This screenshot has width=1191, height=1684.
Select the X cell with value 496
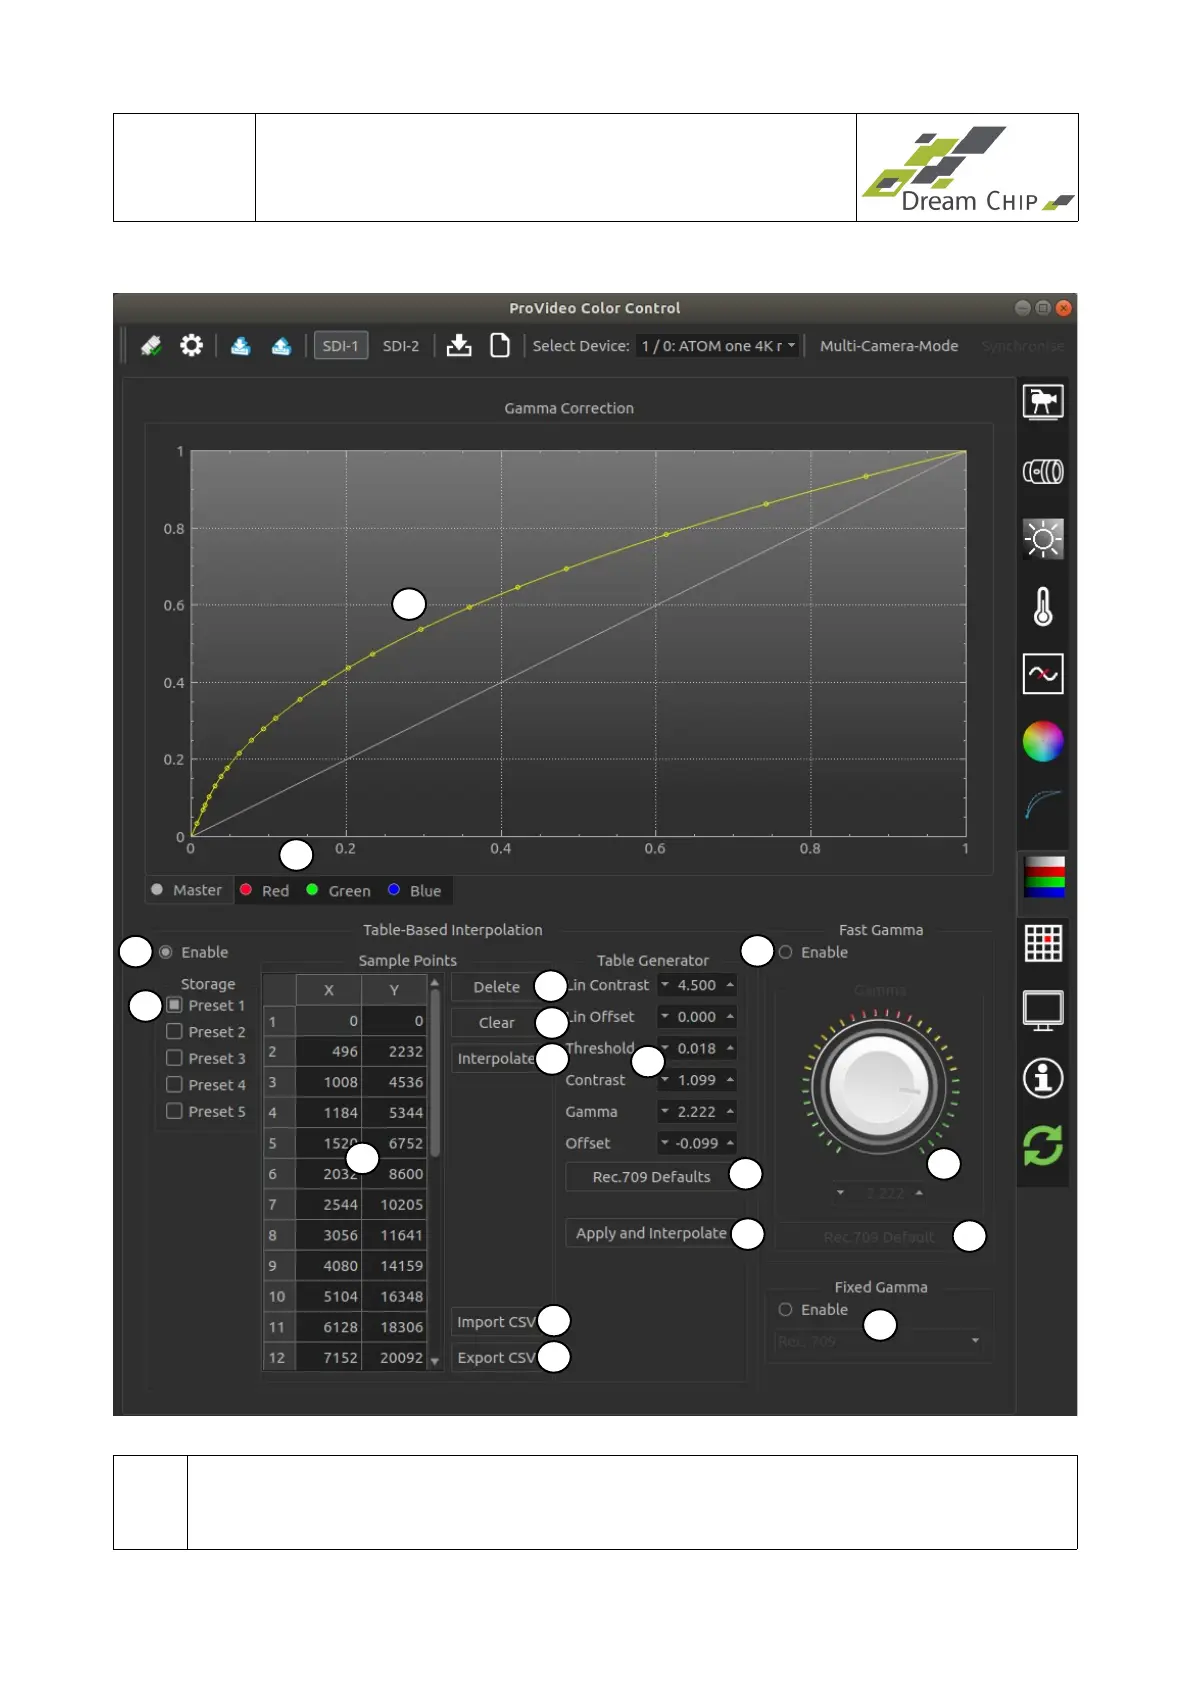329,1051
